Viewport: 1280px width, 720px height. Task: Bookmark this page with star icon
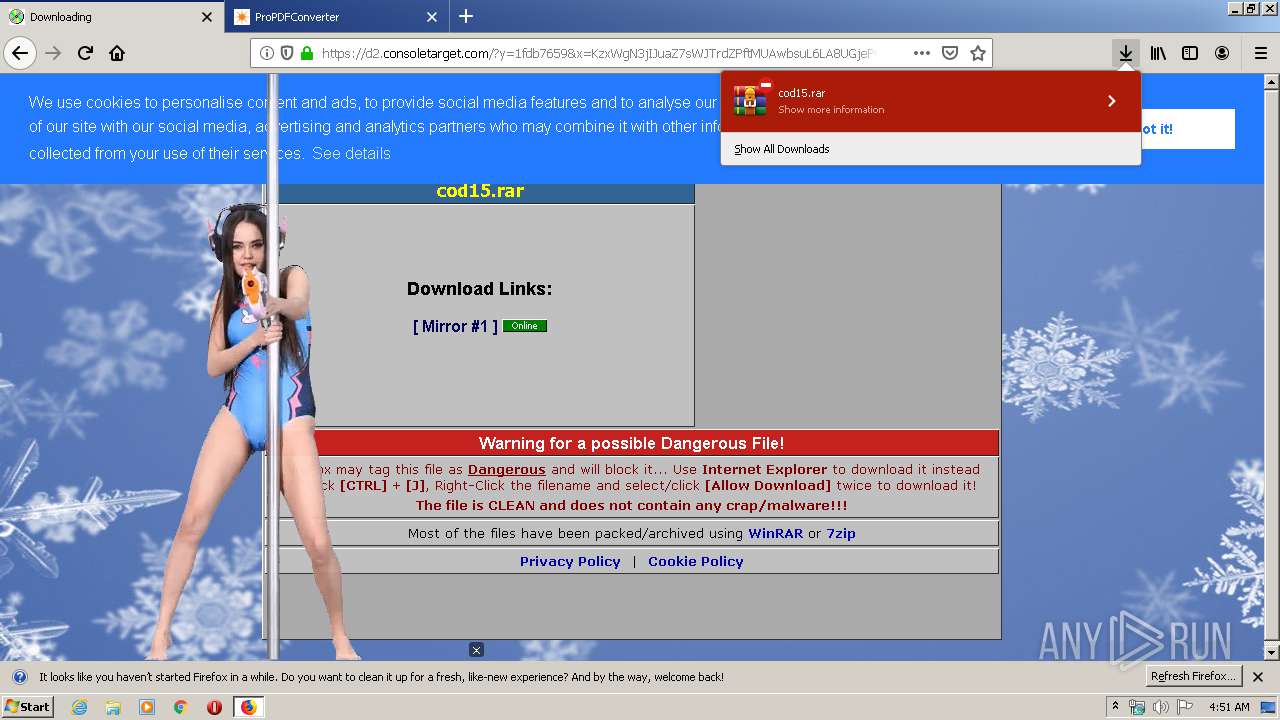(978, 53)
